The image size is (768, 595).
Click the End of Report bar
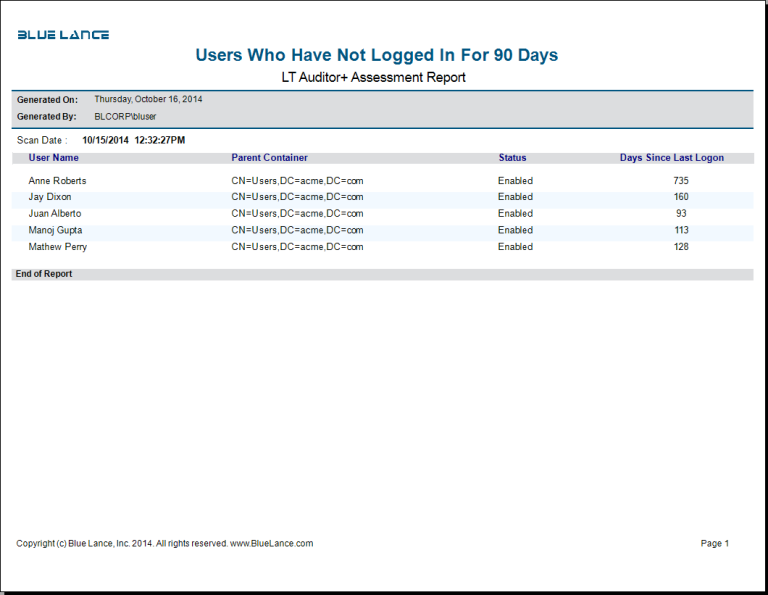click(x=44, y=274)
